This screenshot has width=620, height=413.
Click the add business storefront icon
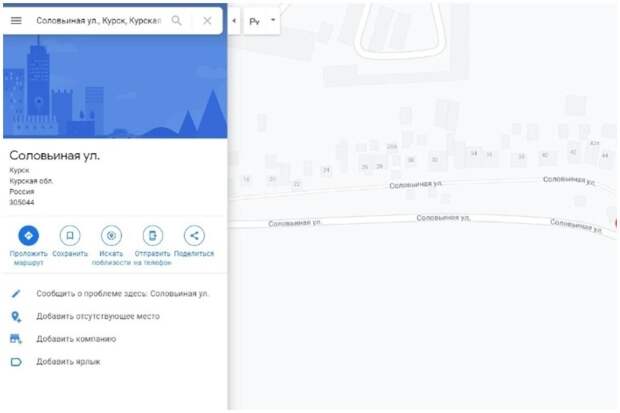coord(16,339)
